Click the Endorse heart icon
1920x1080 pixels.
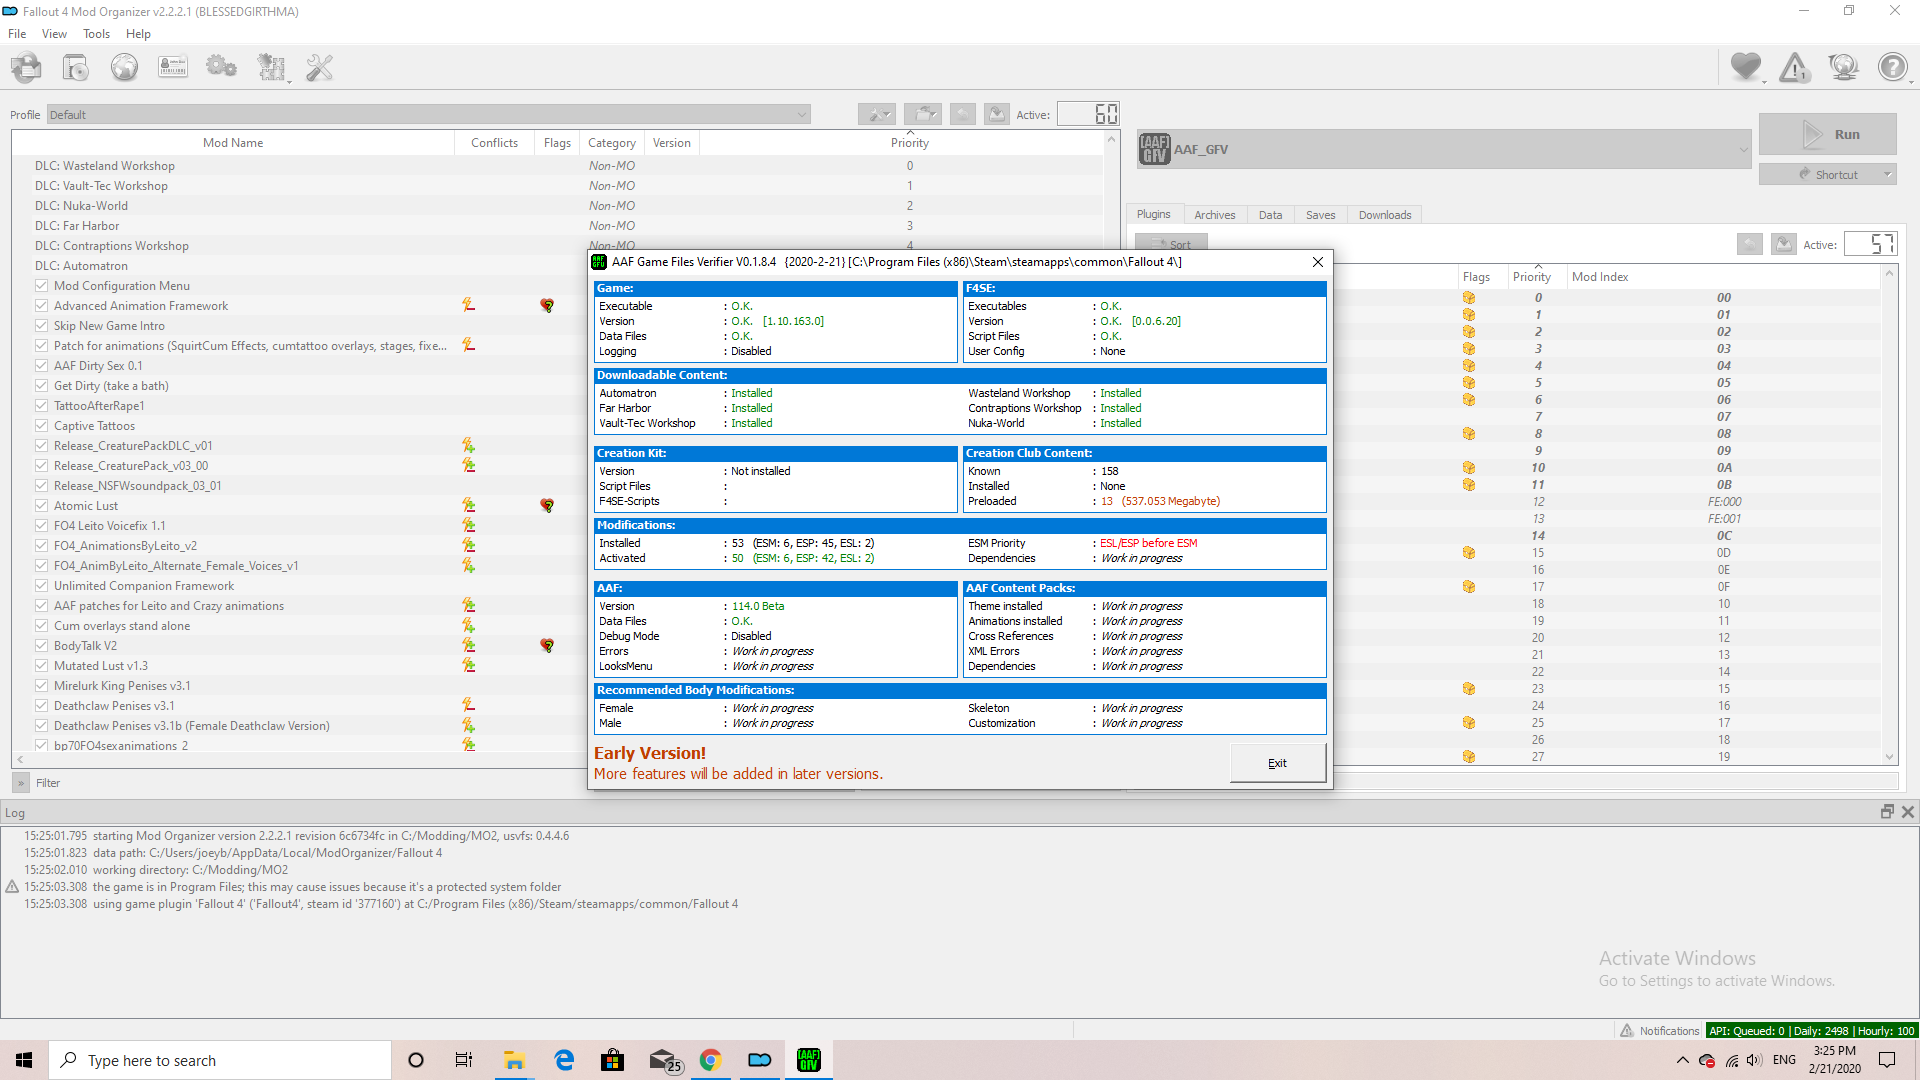pyautogui.click(x=1746, y=67)
